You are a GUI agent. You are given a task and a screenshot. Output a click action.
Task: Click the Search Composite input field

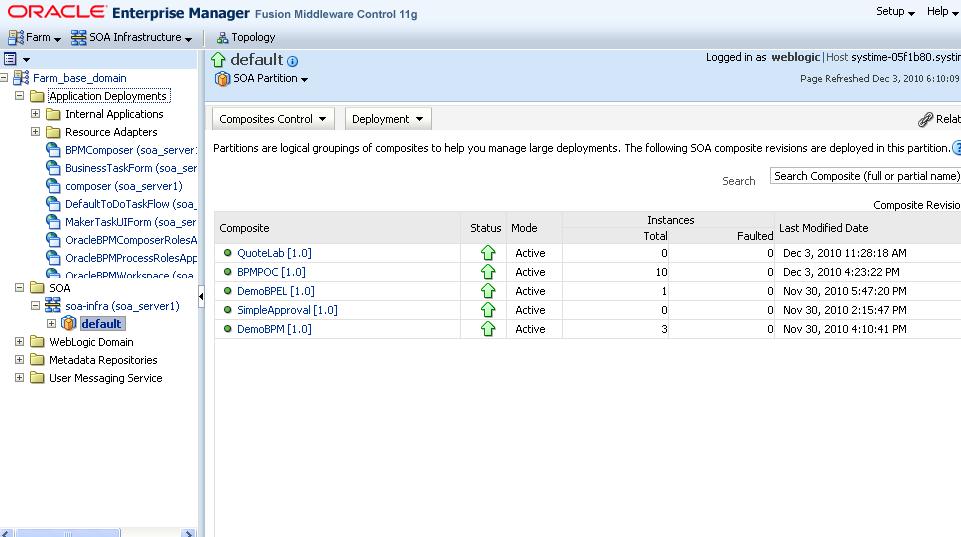(x=865, y=176)
